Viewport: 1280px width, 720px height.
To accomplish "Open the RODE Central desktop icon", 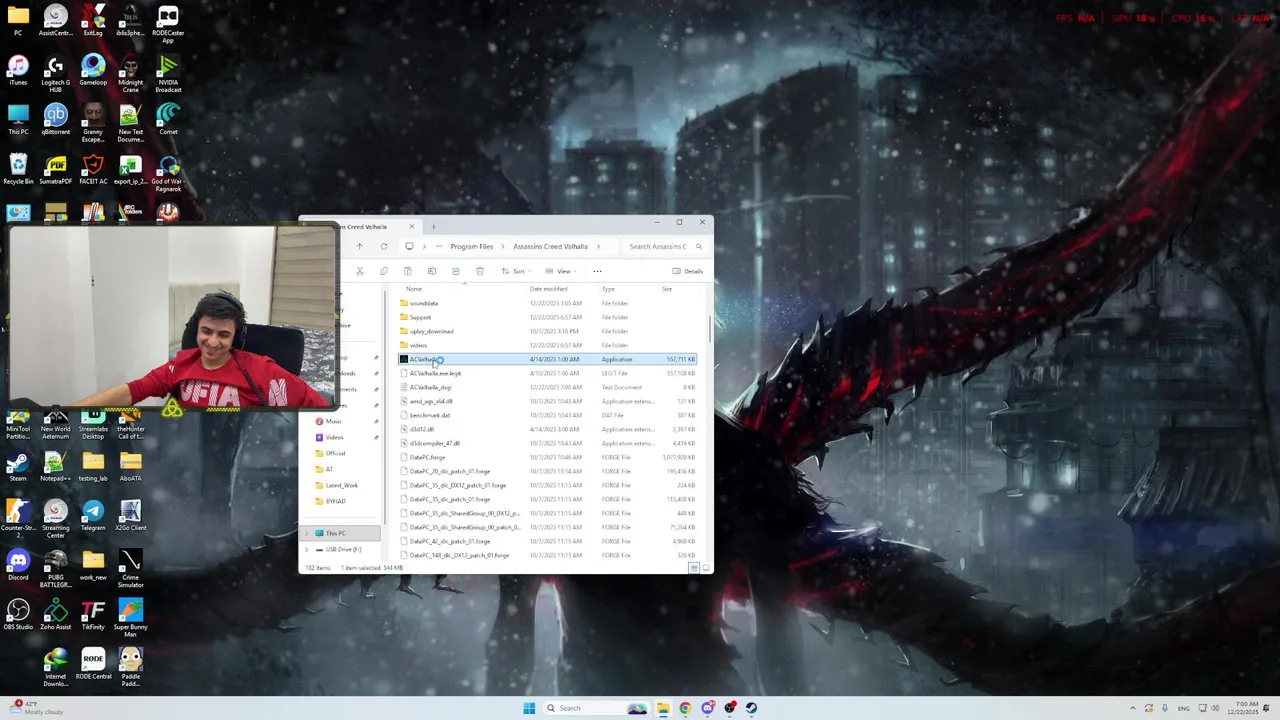I will click(x=93, y=663).
